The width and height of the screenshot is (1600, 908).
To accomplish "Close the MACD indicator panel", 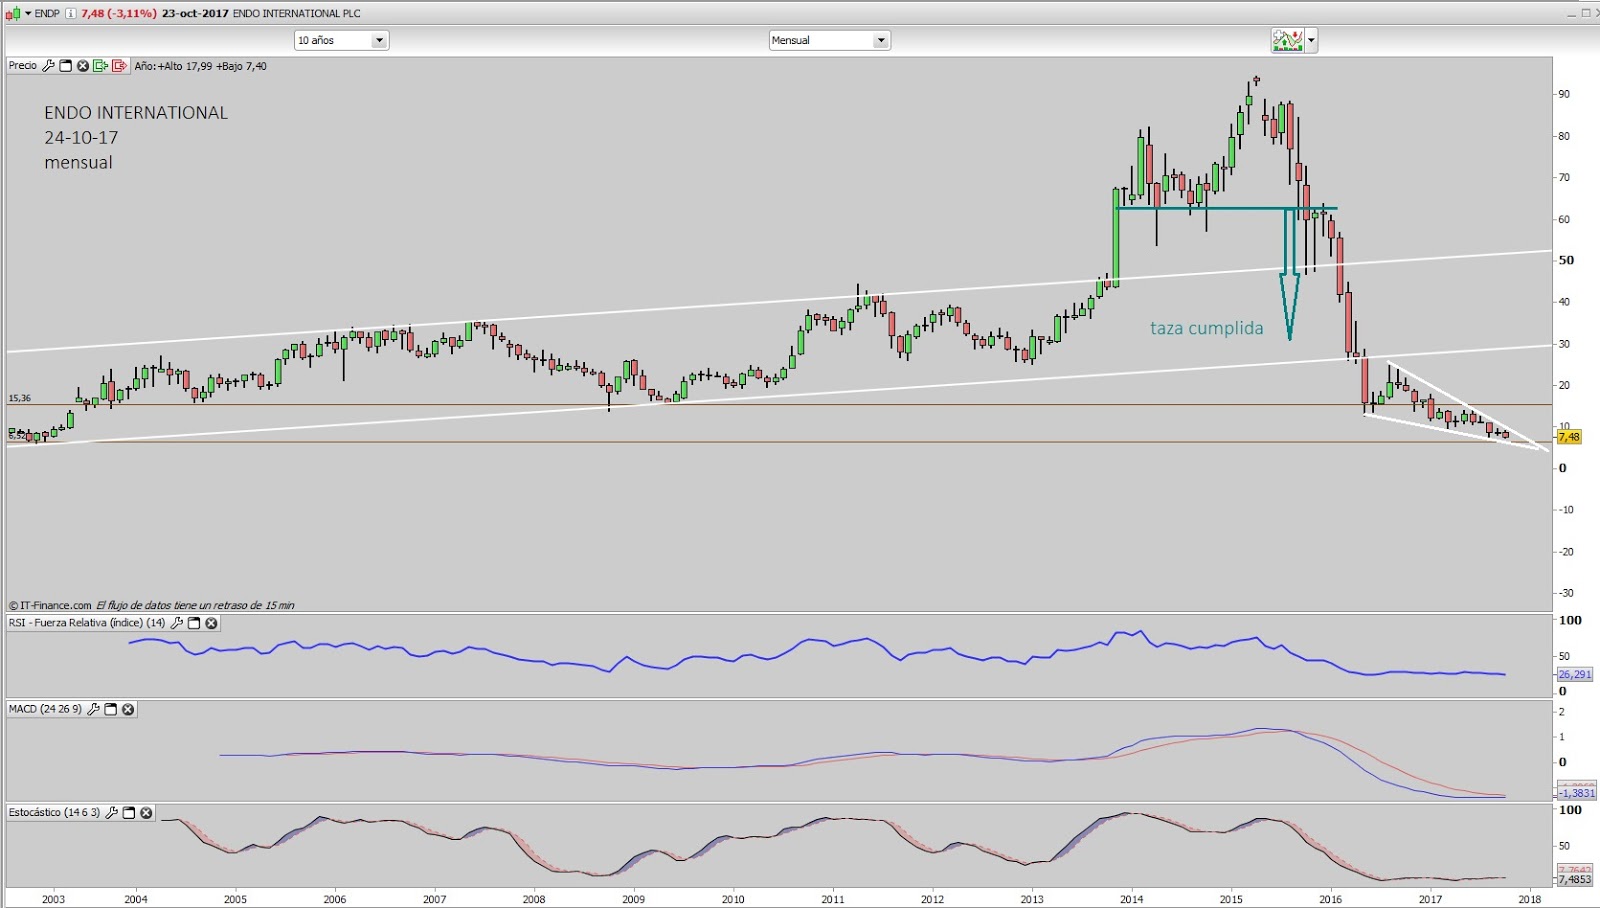I will point(128,709).
